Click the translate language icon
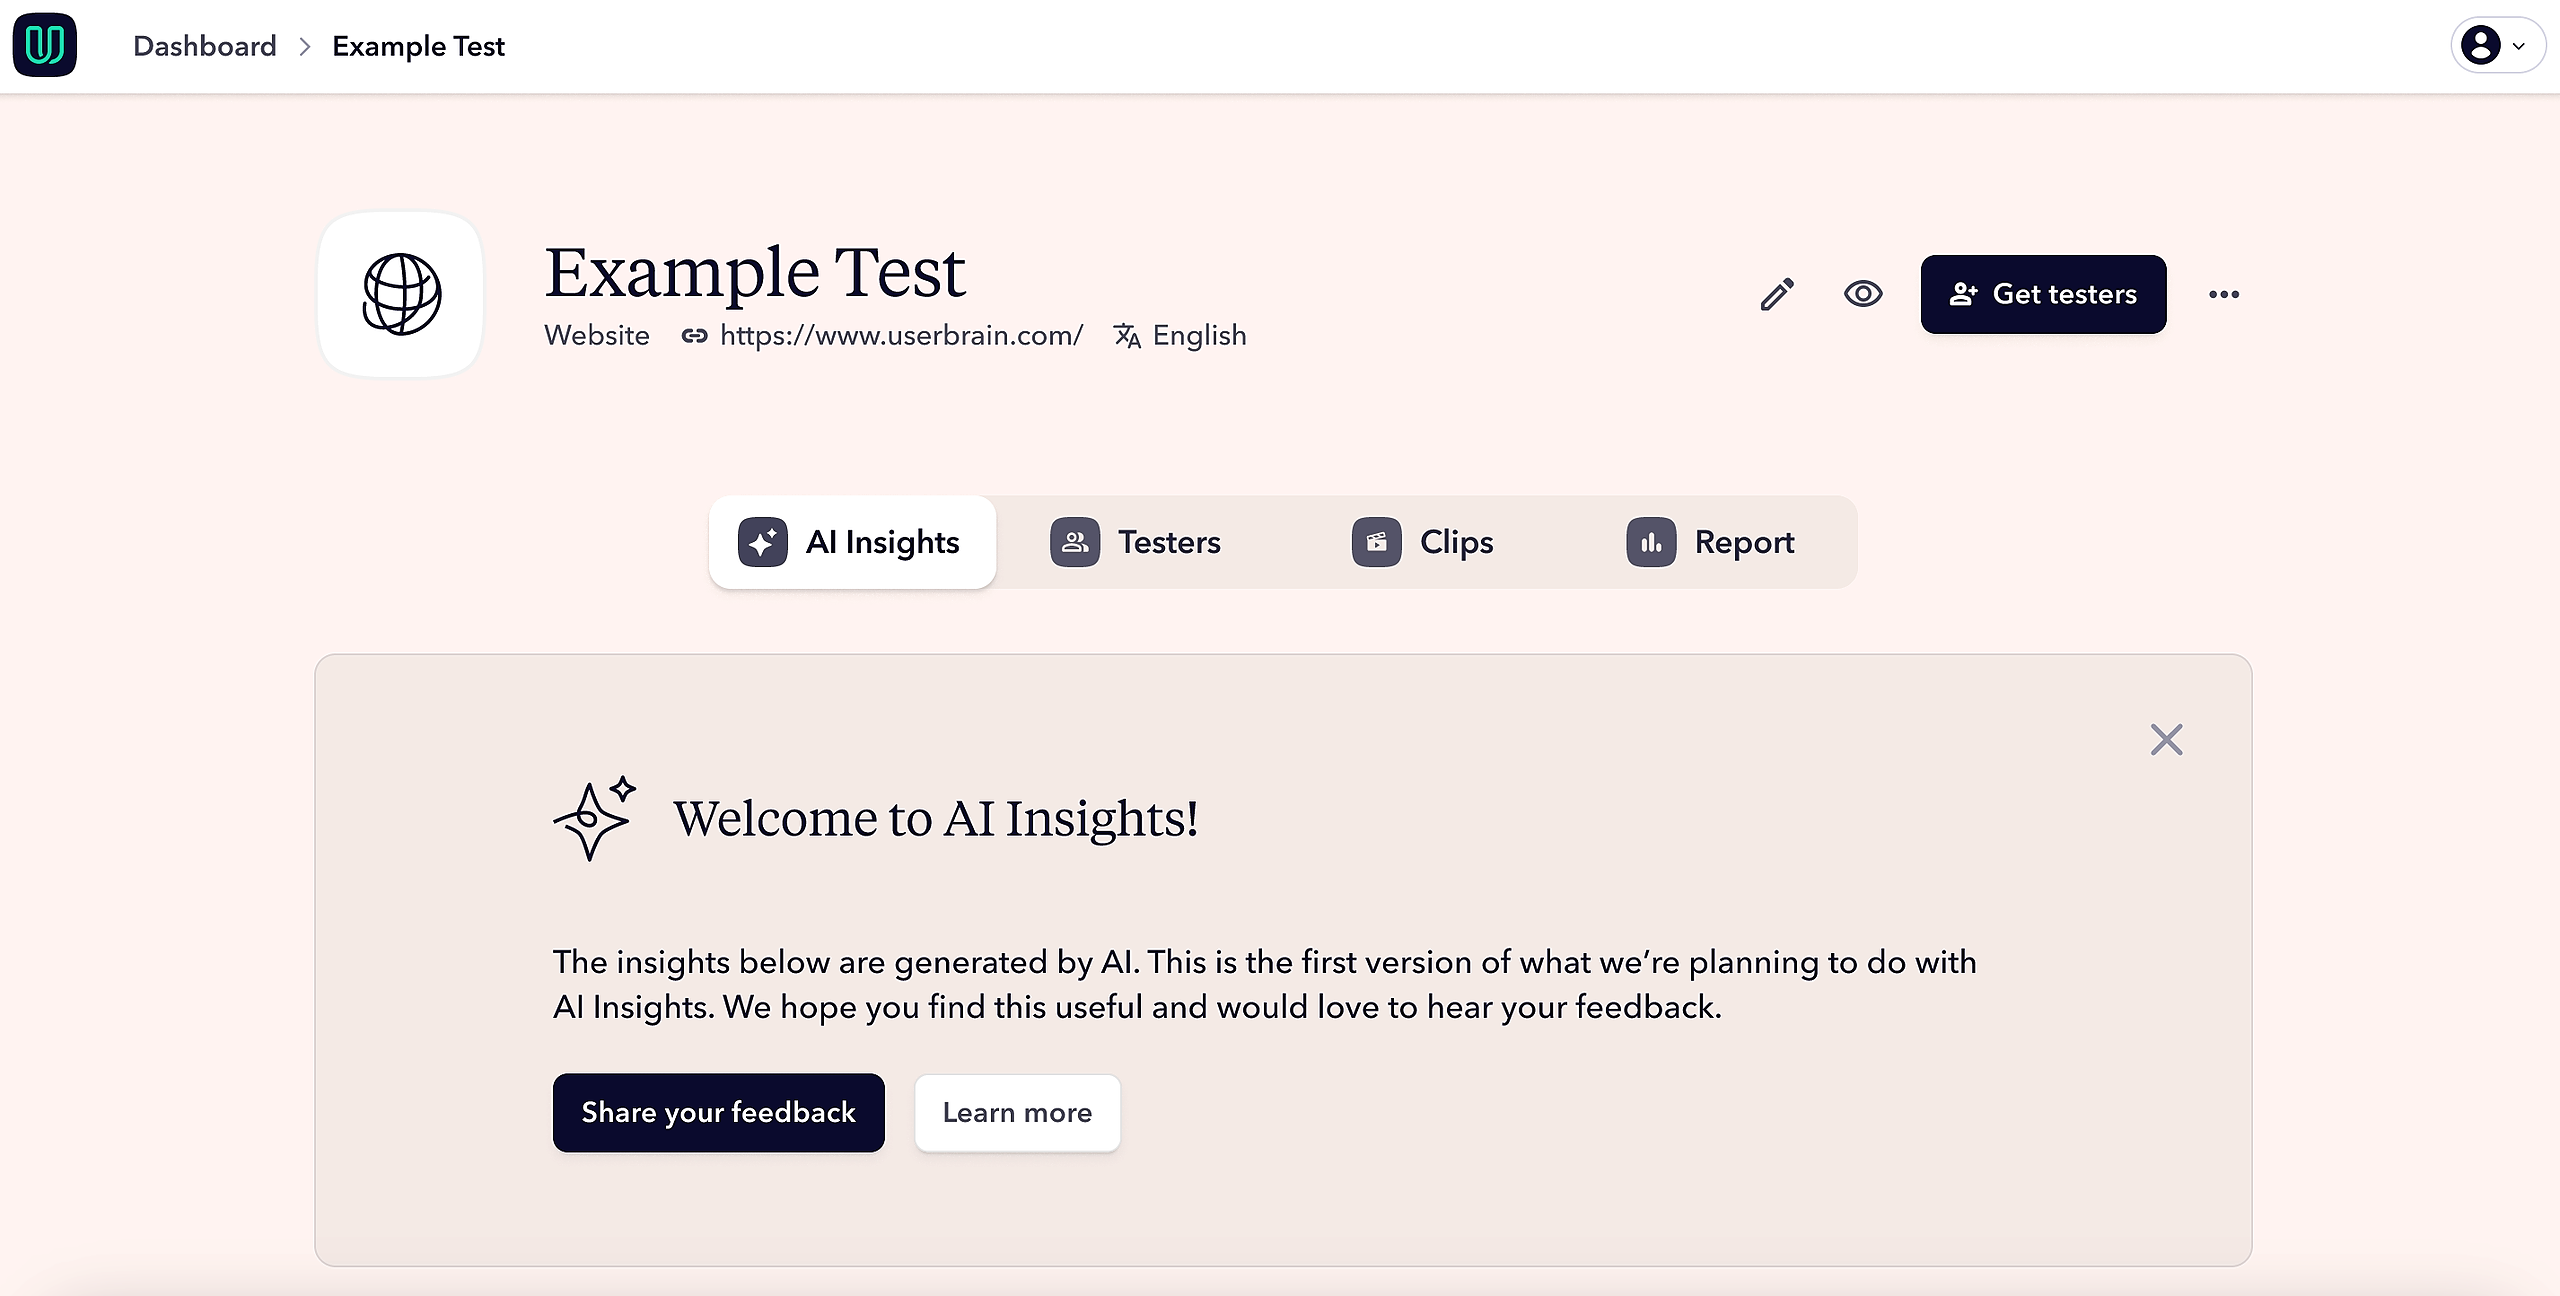Screen dimensions: 2560x1296 [1127, 336]
